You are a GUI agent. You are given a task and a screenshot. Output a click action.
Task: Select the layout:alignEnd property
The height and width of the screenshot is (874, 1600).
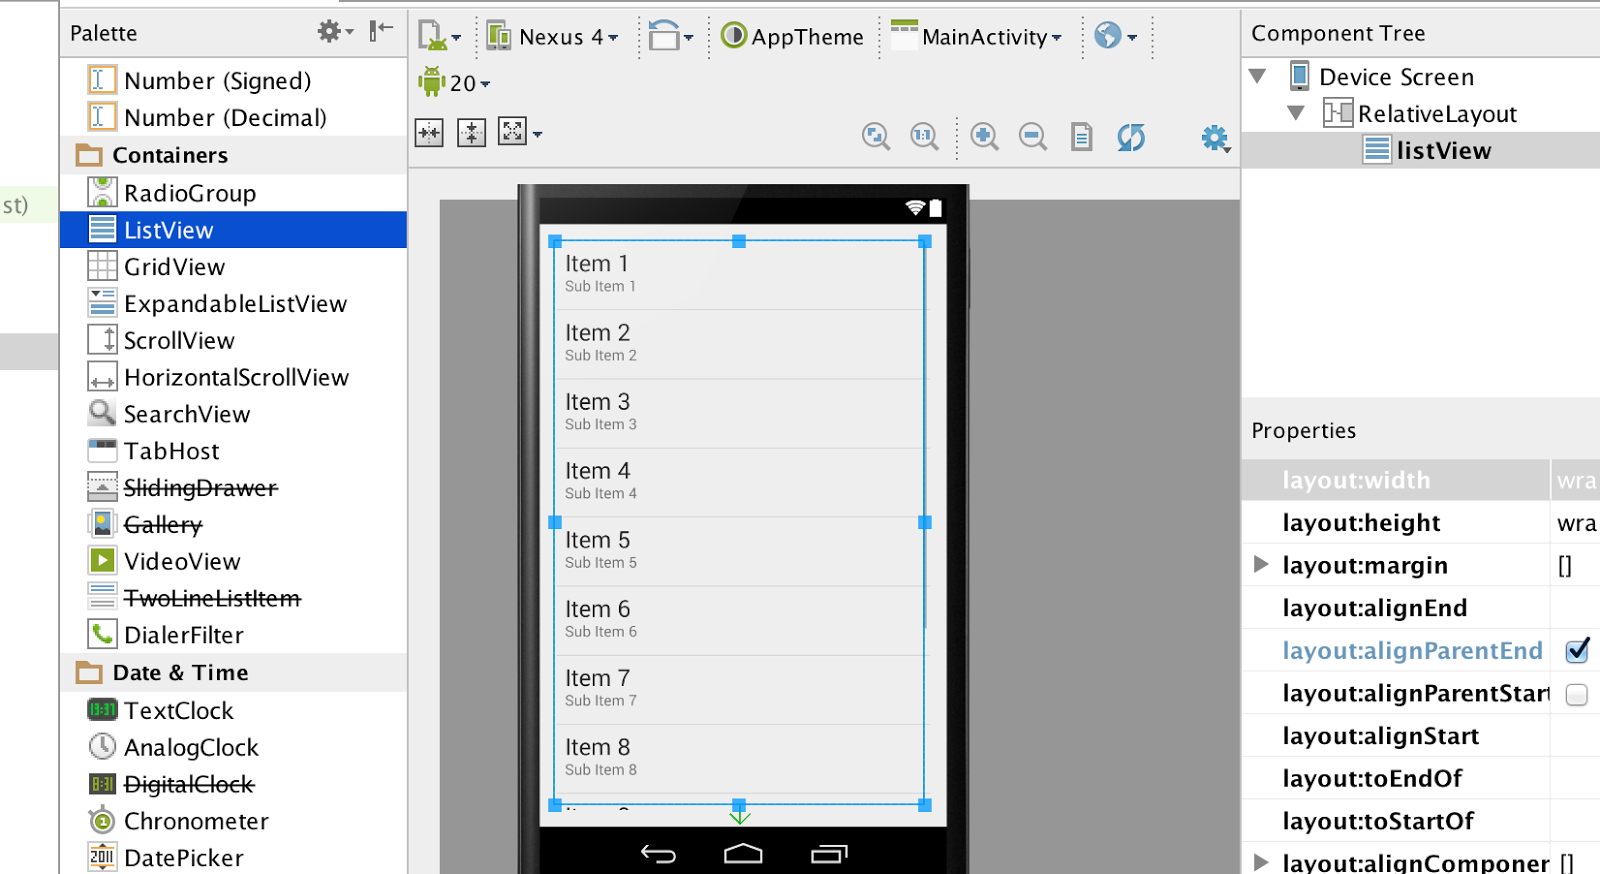[1421, 608]
